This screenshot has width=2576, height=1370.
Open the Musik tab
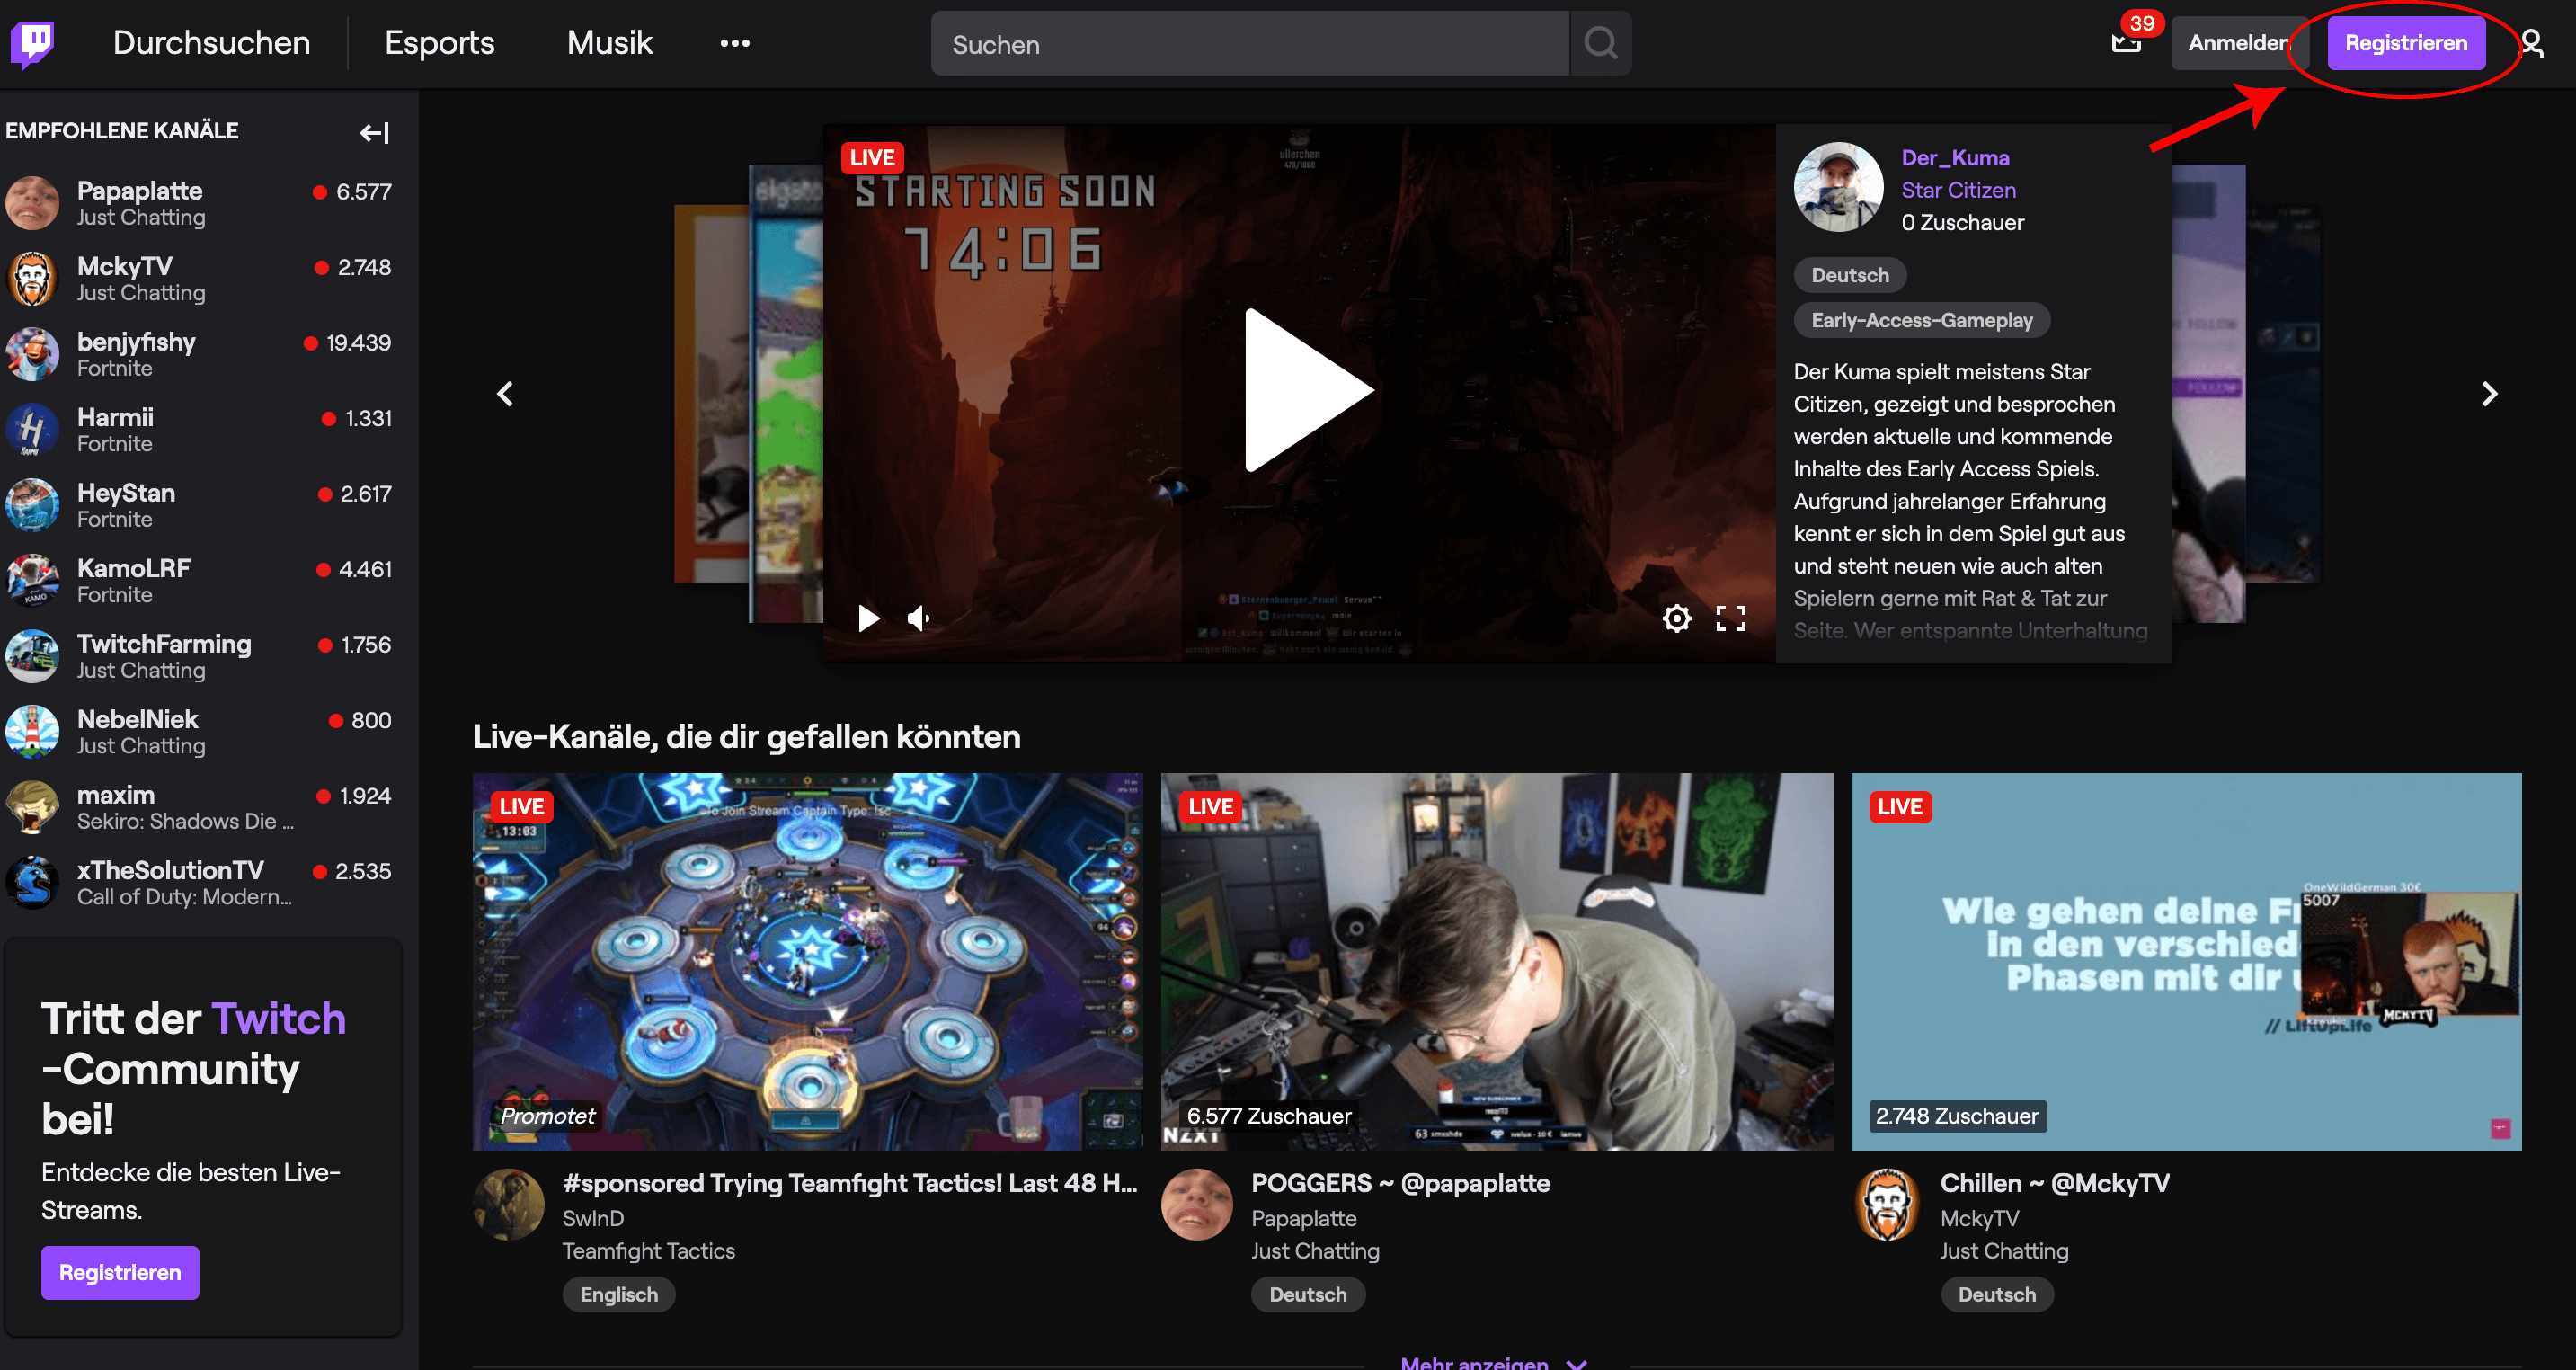609,43
